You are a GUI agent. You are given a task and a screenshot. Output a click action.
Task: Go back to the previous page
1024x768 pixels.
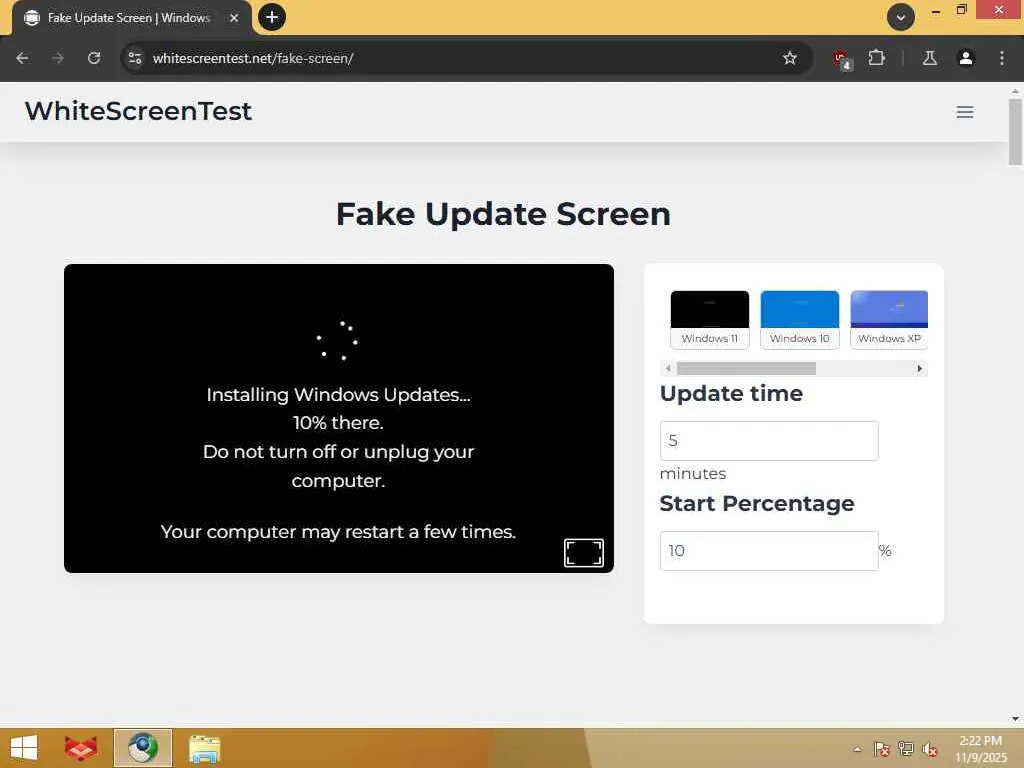point(22,58)
